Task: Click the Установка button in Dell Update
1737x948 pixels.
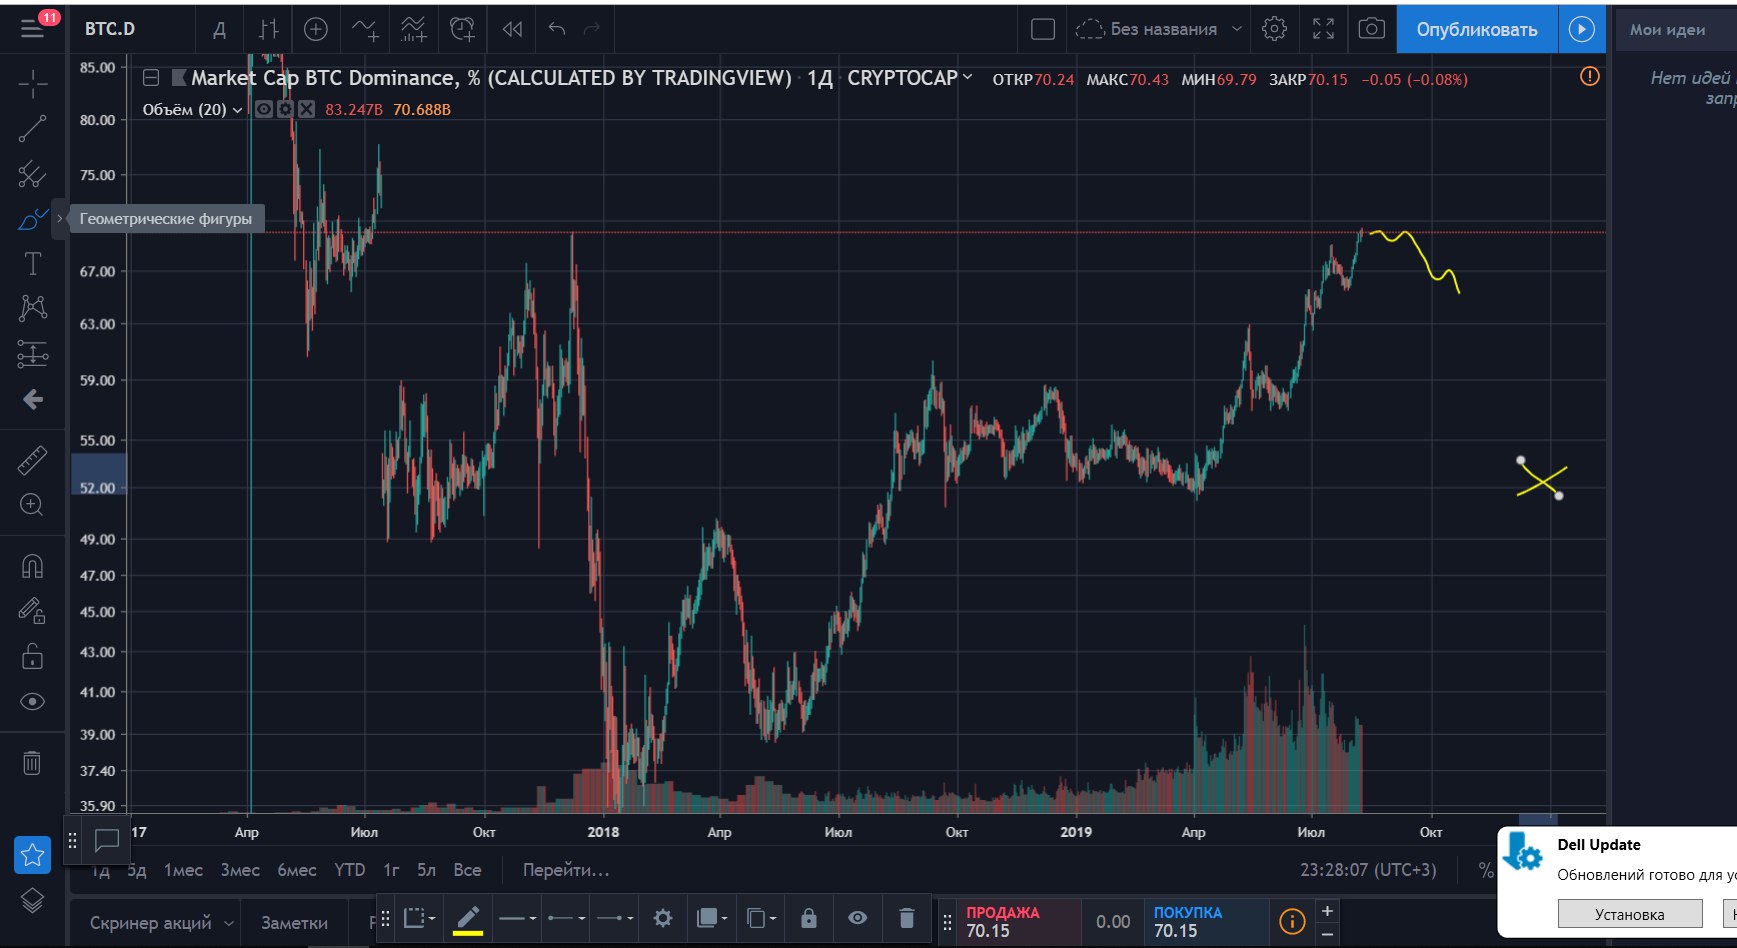Action: coord(1630,914)
